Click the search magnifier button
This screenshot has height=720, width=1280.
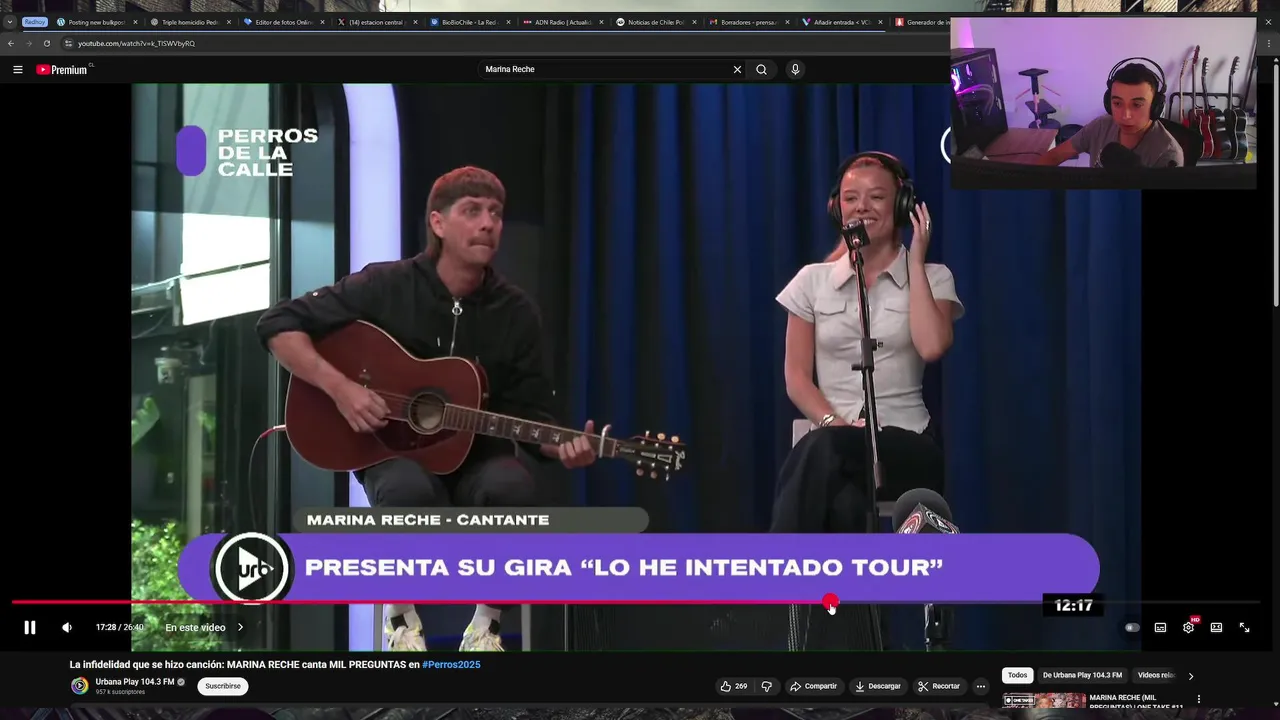pyautogui.click(x=762, y=69)
